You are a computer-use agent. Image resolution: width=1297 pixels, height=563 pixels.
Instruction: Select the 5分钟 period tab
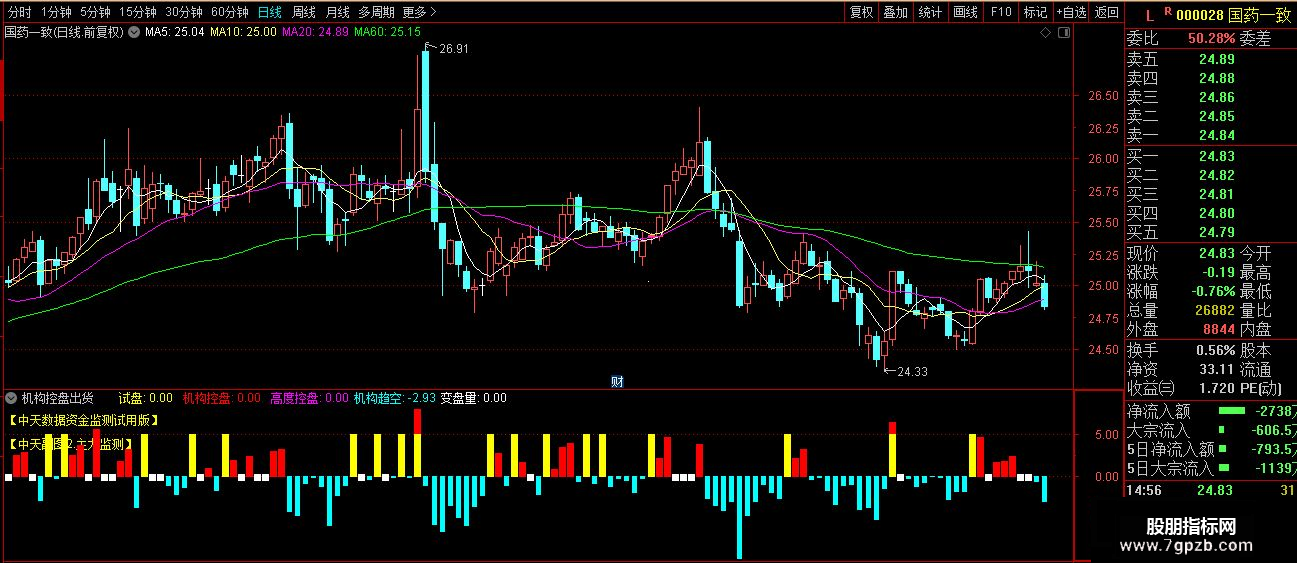tap(95, 12)
